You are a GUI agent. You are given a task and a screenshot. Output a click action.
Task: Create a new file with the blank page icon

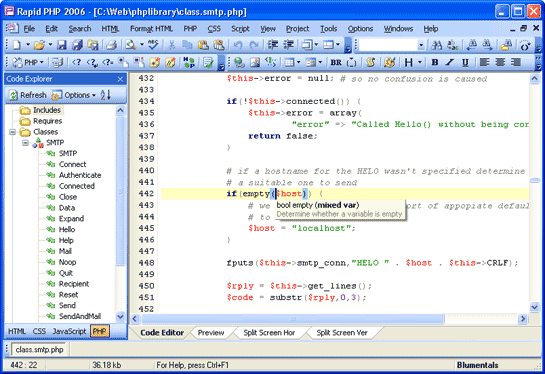(16, 45)
